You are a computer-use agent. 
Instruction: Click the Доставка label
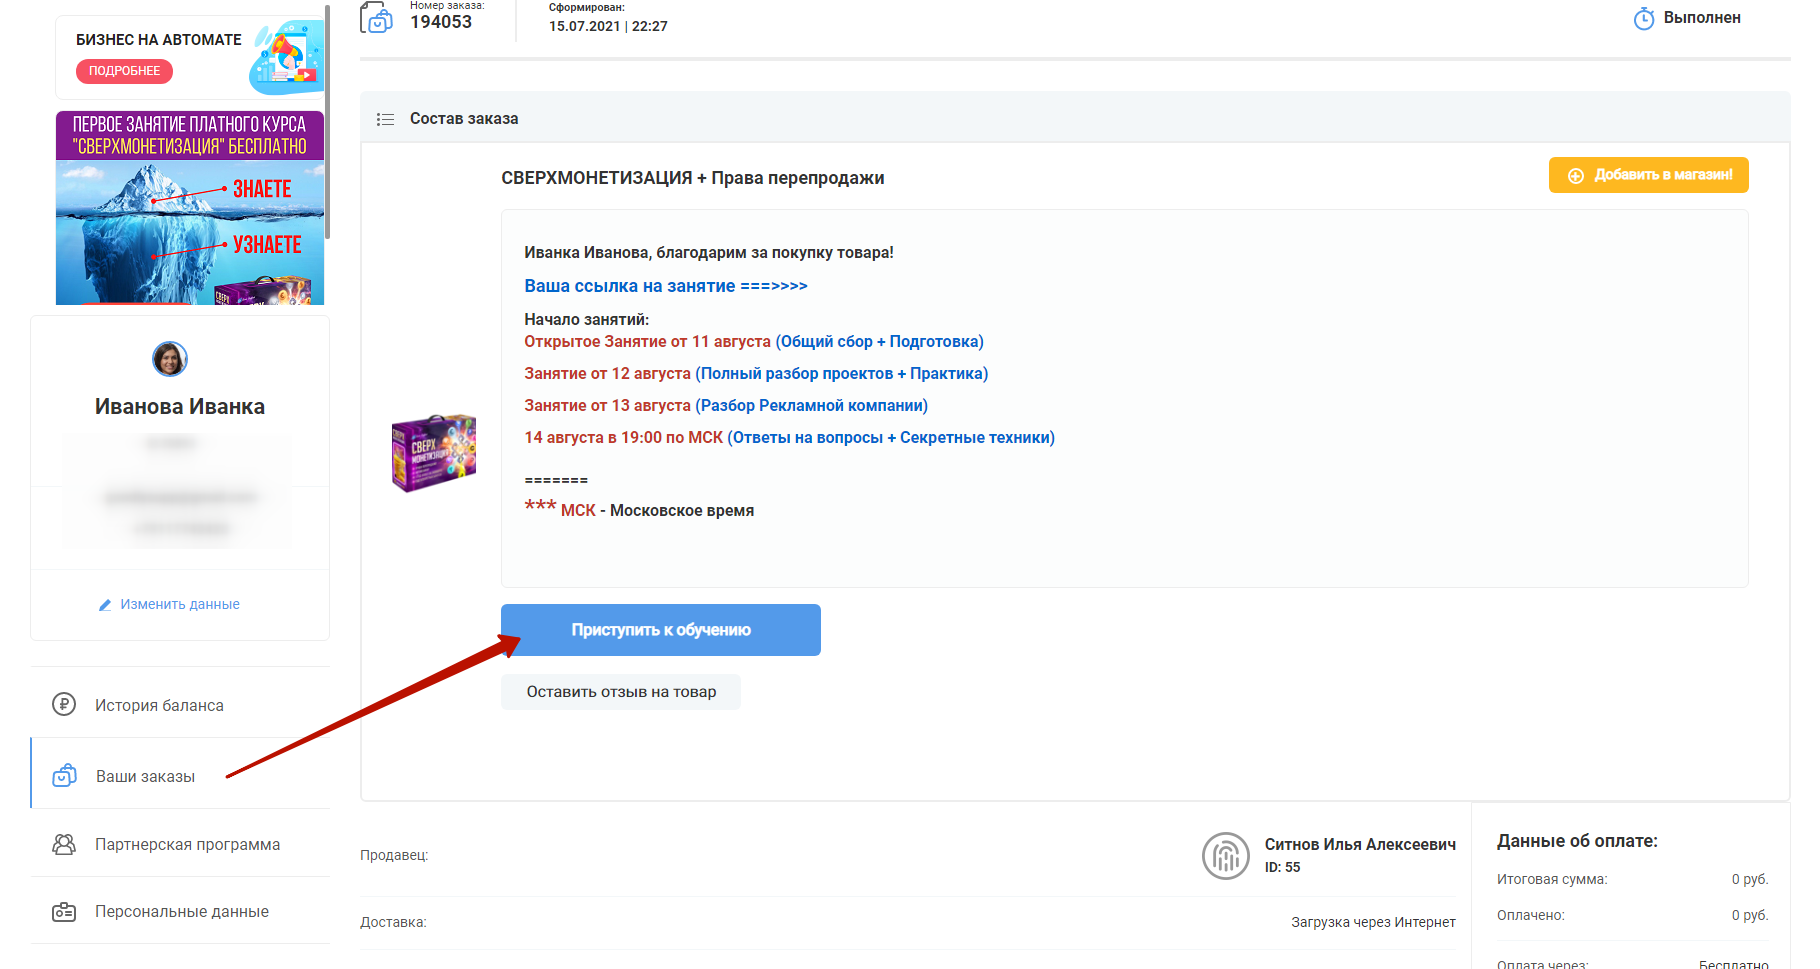tap(393, 922)
